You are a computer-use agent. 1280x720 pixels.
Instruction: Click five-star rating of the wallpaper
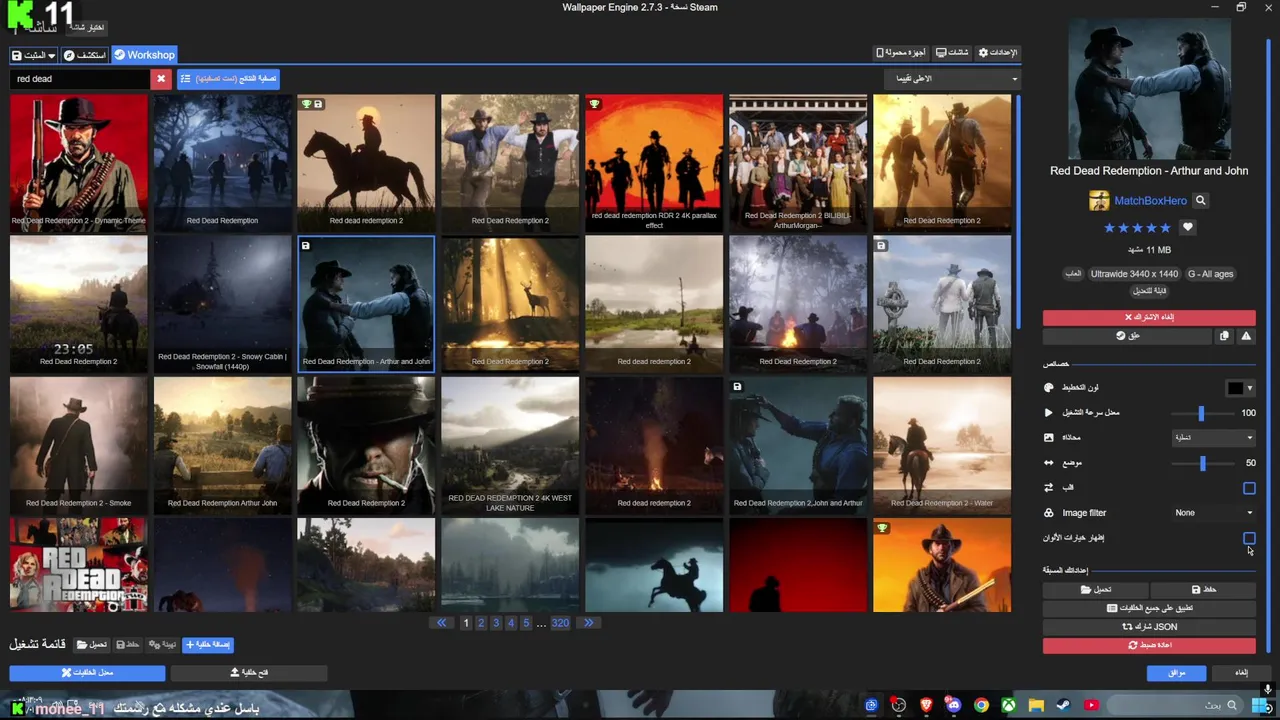(x=1137, y=228)
